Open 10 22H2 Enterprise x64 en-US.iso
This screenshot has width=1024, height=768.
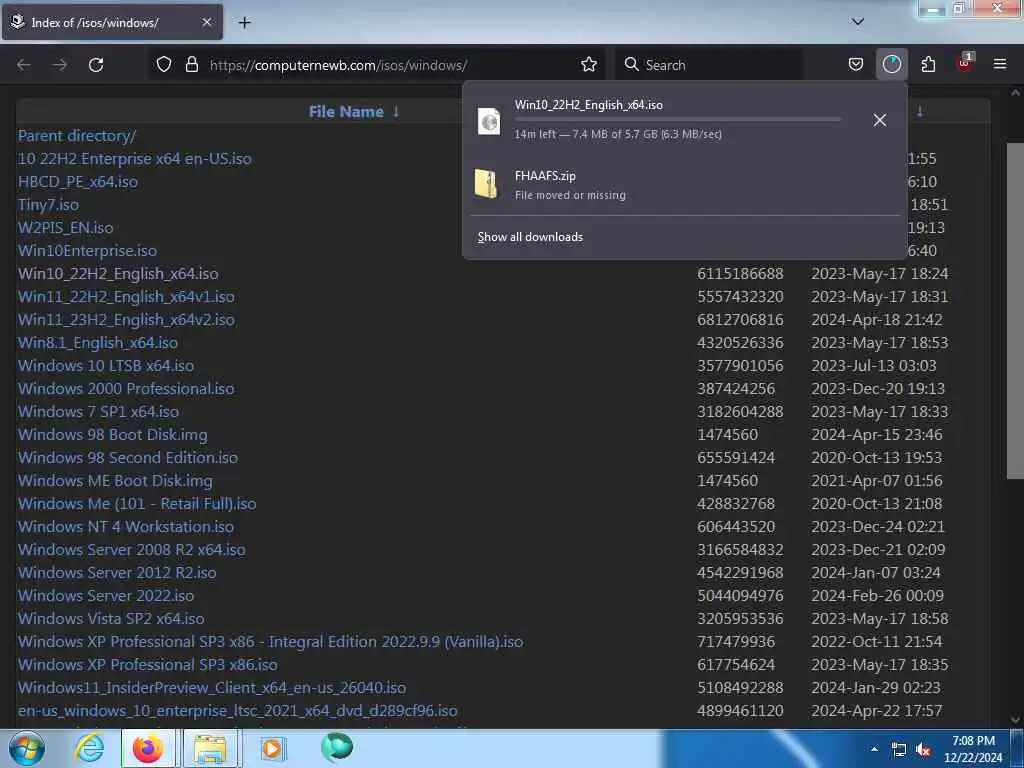[x=135, y=159]
